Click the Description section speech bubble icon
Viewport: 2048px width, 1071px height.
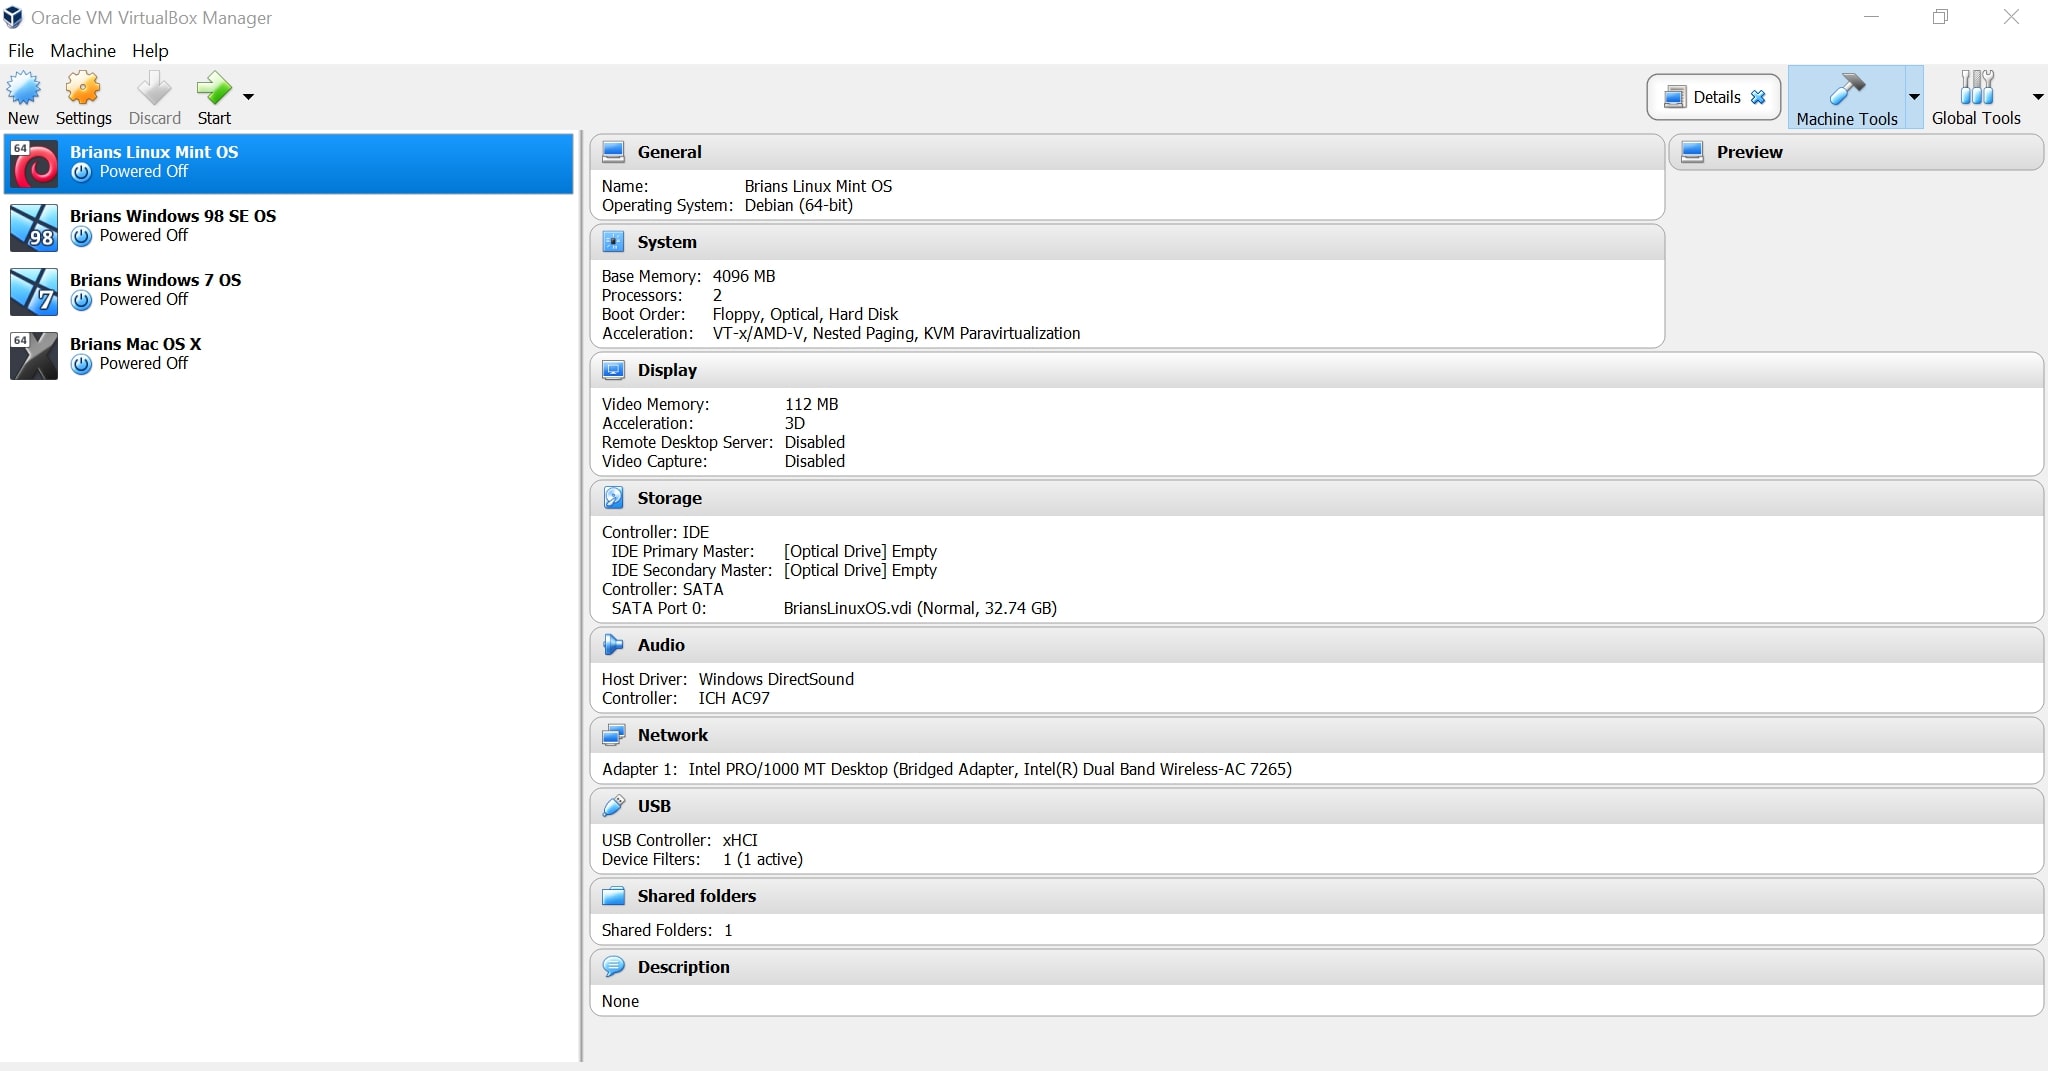[x=614, y=967]
